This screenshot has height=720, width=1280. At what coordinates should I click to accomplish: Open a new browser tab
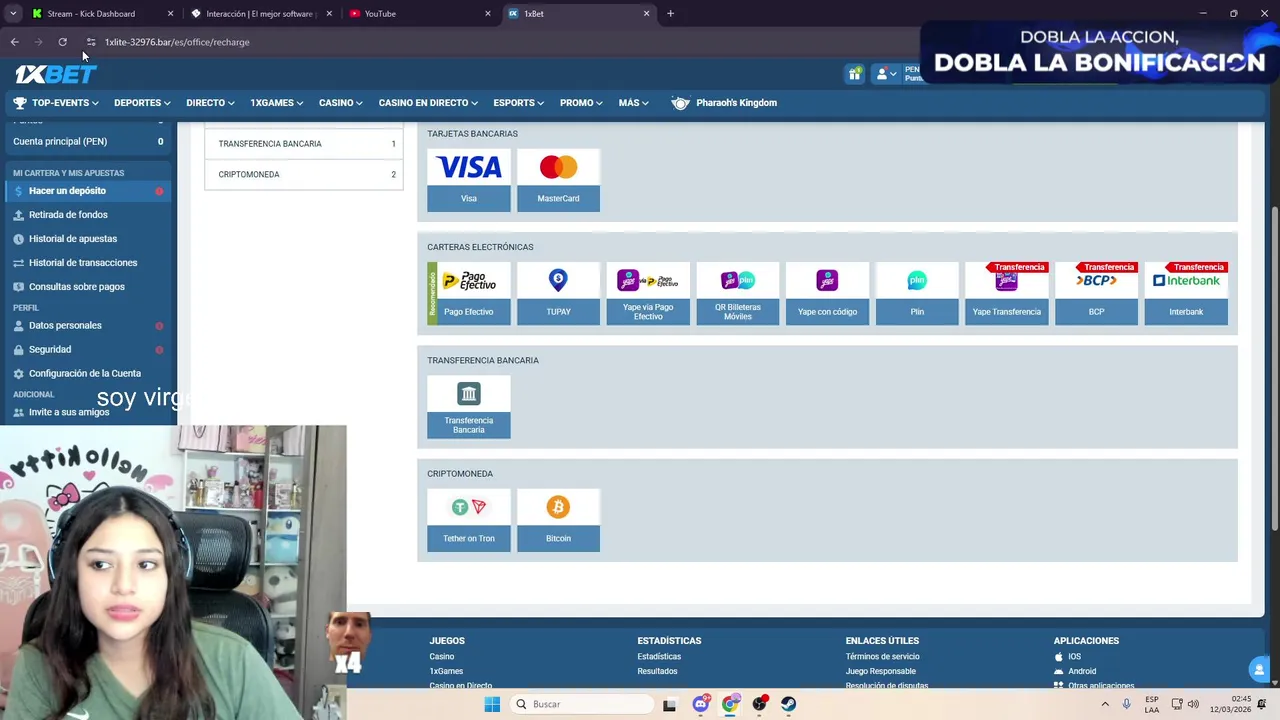(x=670, y=14)
